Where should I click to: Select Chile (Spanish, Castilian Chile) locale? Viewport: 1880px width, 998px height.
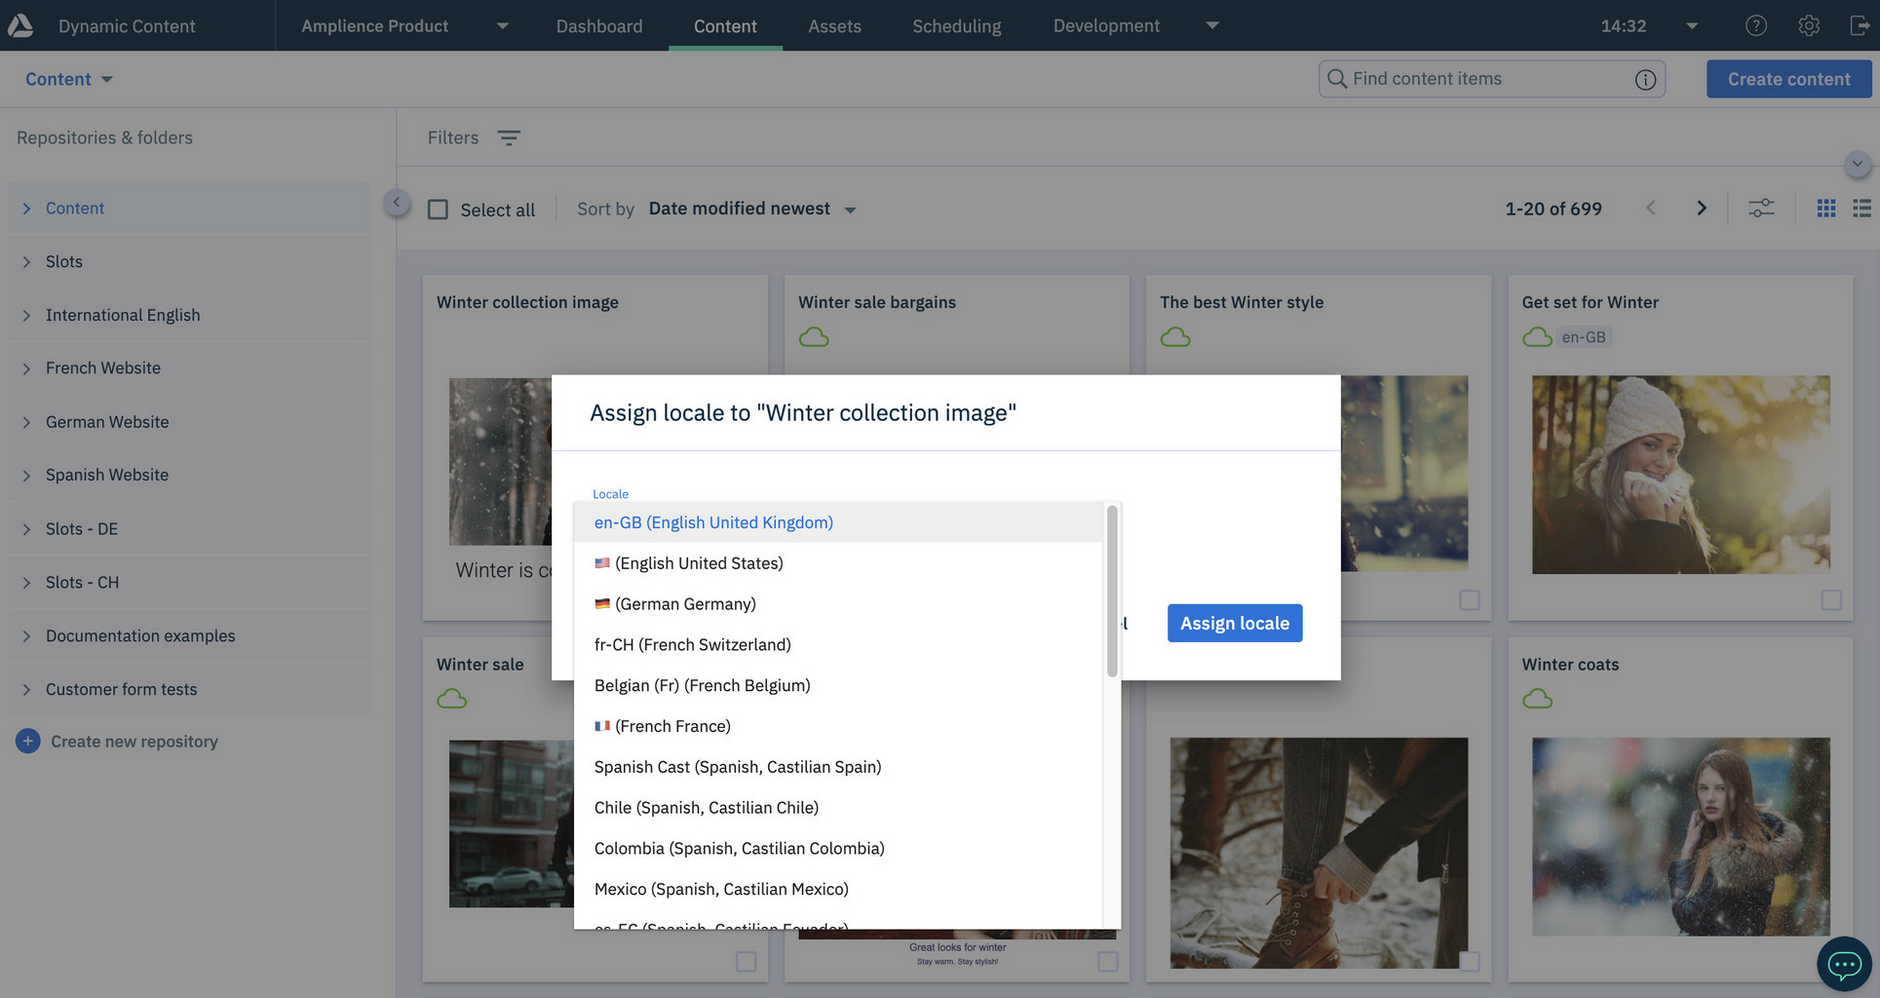click(x=838, y=808)
